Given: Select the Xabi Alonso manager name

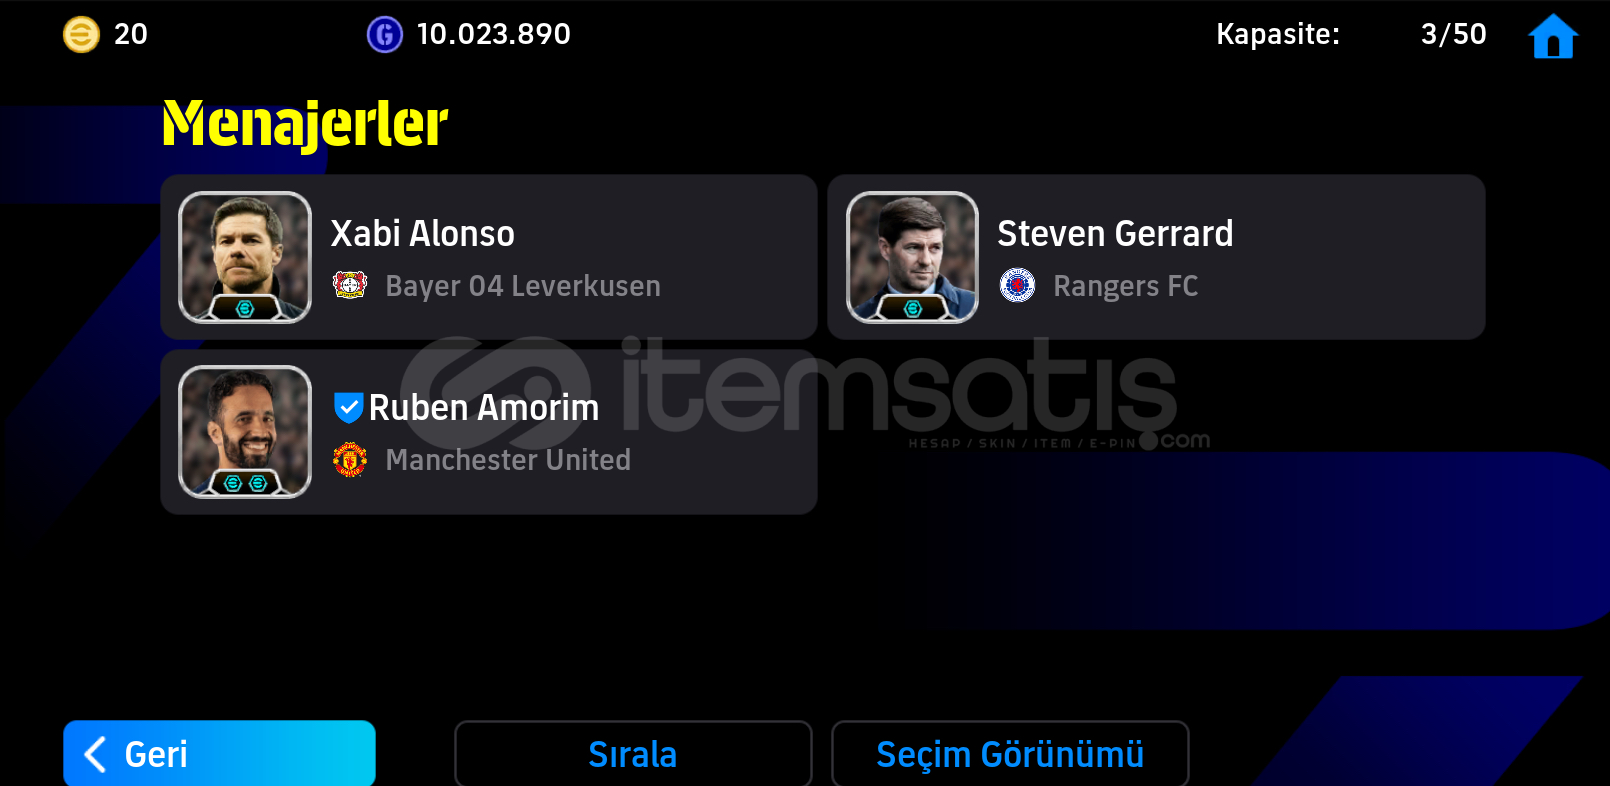Looking at the screenshot, I should tap(422, 233).
